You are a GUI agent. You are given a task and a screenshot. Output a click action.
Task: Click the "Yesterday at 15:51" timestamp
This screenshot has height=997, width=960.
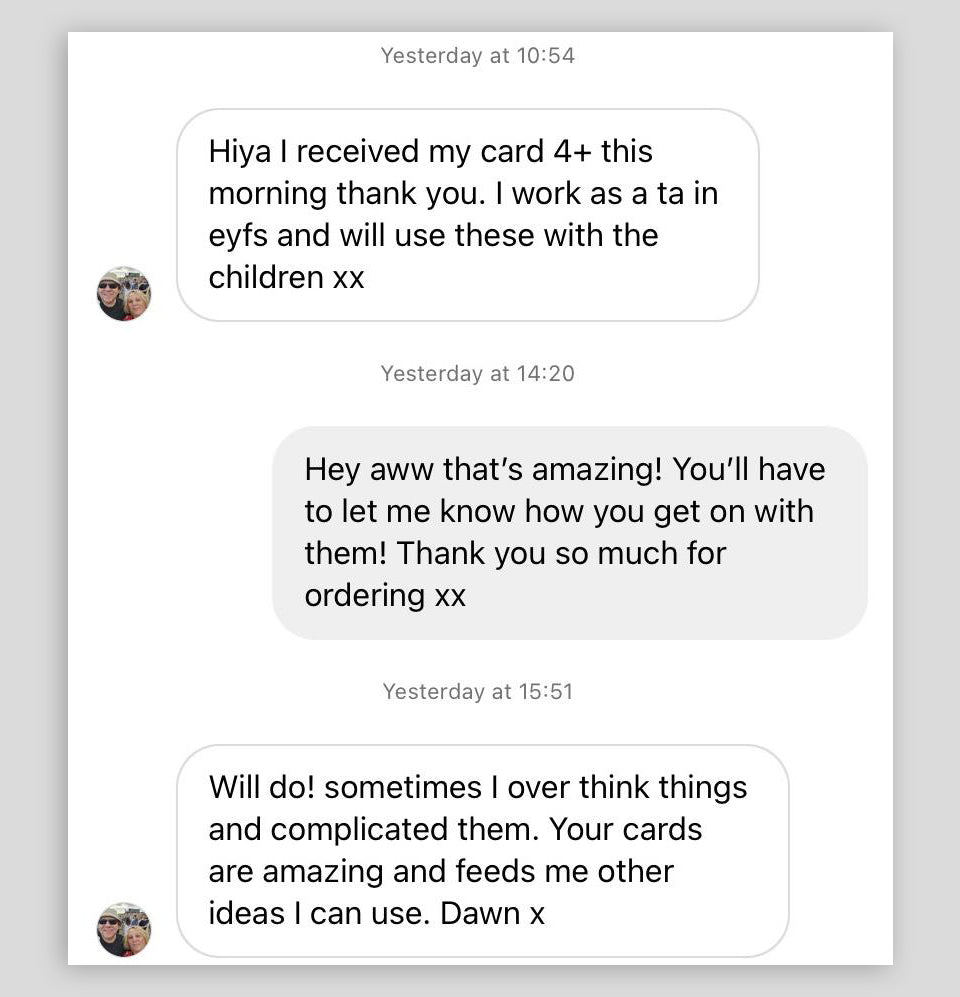pyautogui.click(x=478, y=692)
